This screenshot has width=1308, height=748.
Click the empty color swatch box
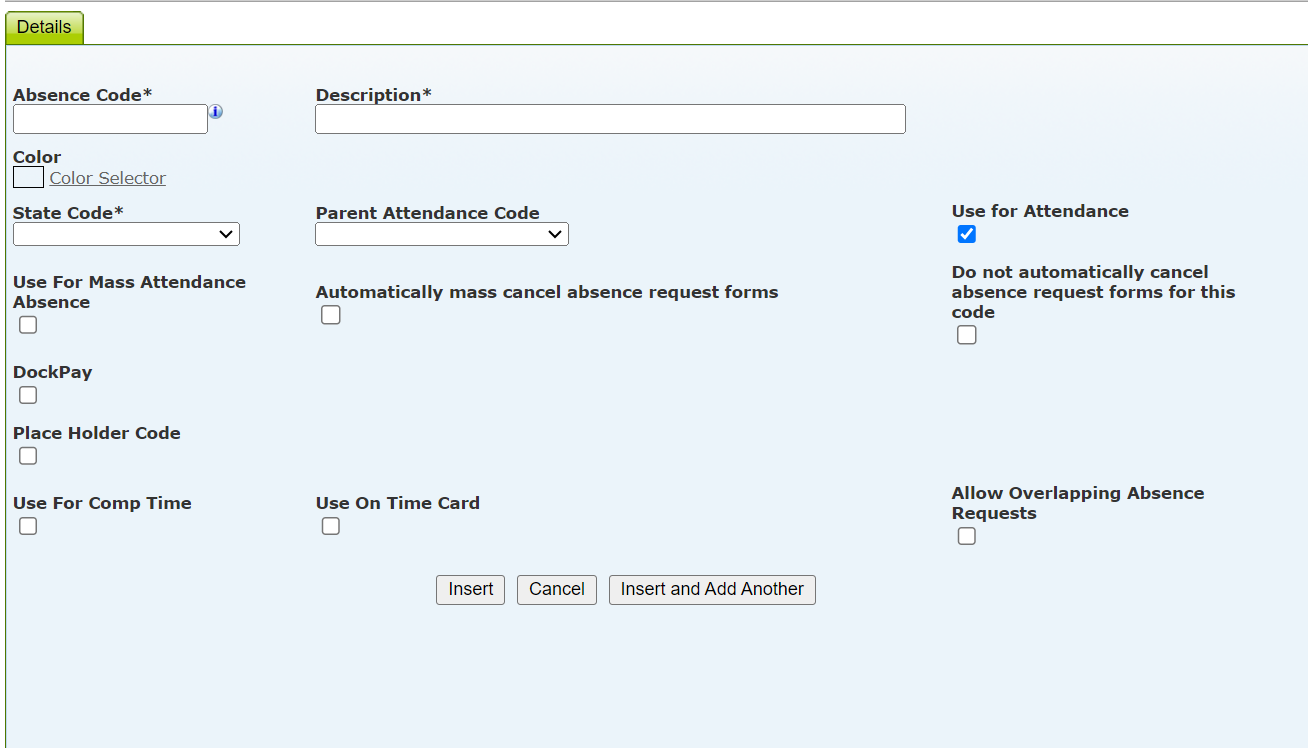28,178
